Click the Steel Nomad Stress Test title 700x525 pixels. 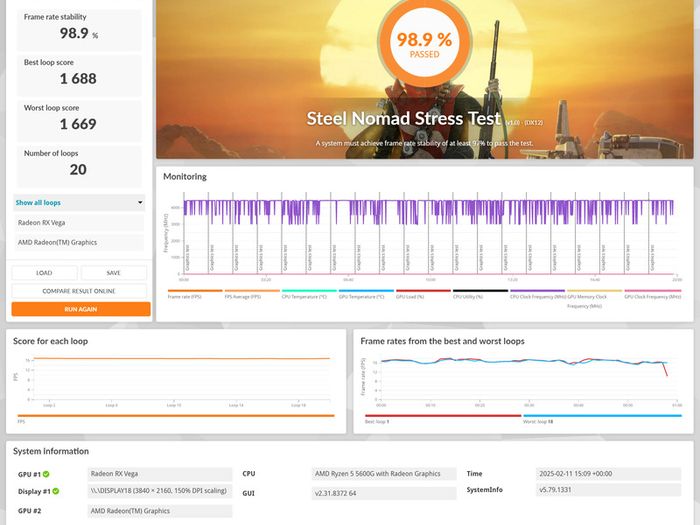404,119
